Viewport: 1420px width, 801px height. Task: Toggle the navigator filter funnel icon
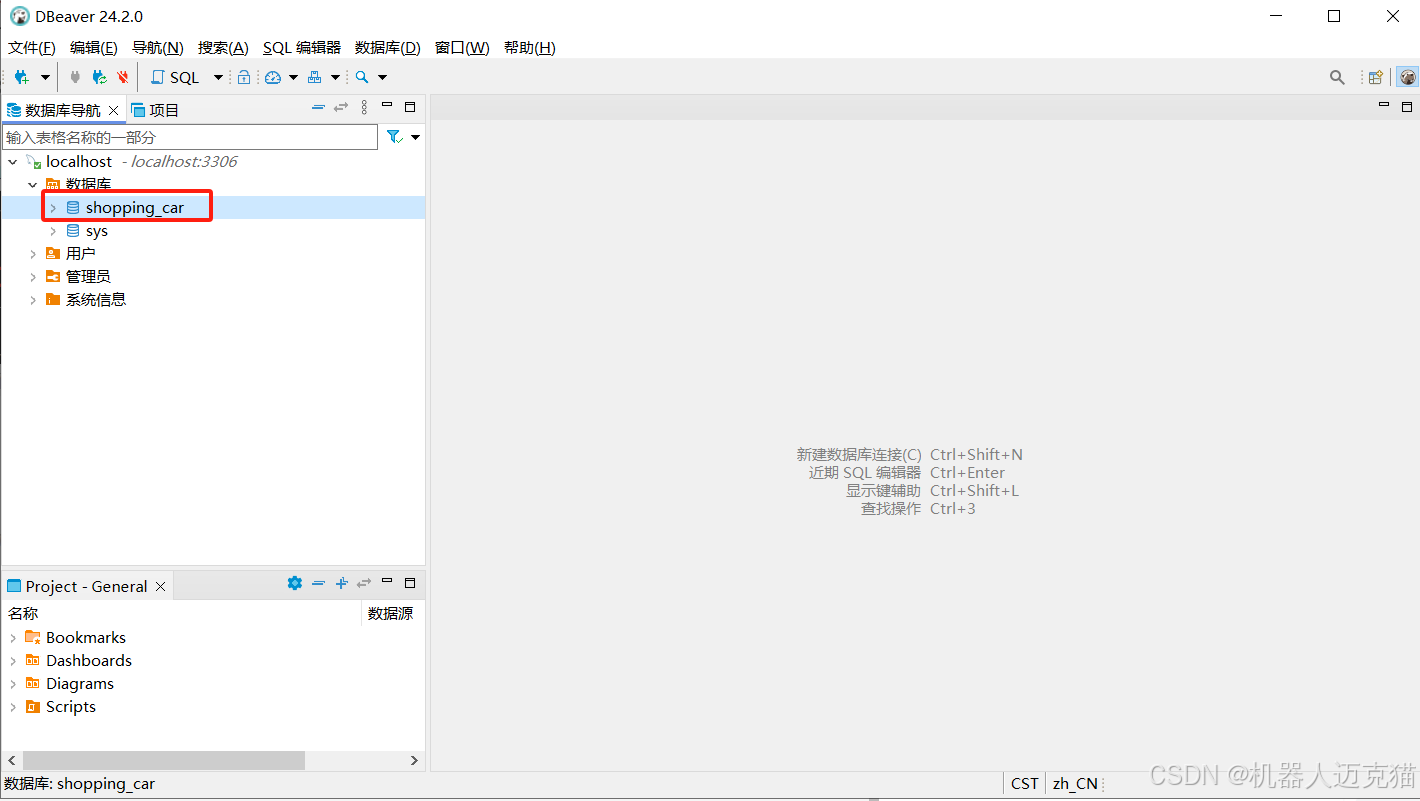click(394, 137)
